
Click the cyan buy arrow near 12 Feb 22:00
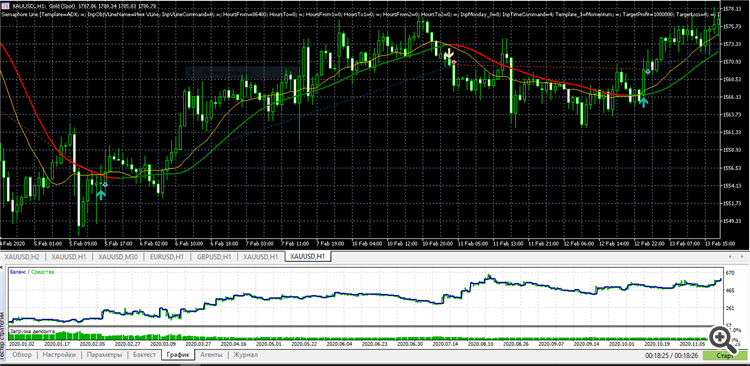pos(644,101)
